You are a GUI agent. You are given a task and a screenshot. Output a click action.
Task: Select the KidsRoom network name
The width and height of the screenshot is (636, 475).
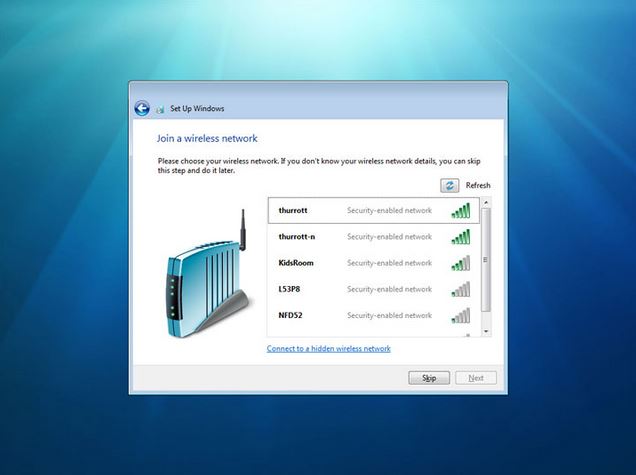[296, 263]
